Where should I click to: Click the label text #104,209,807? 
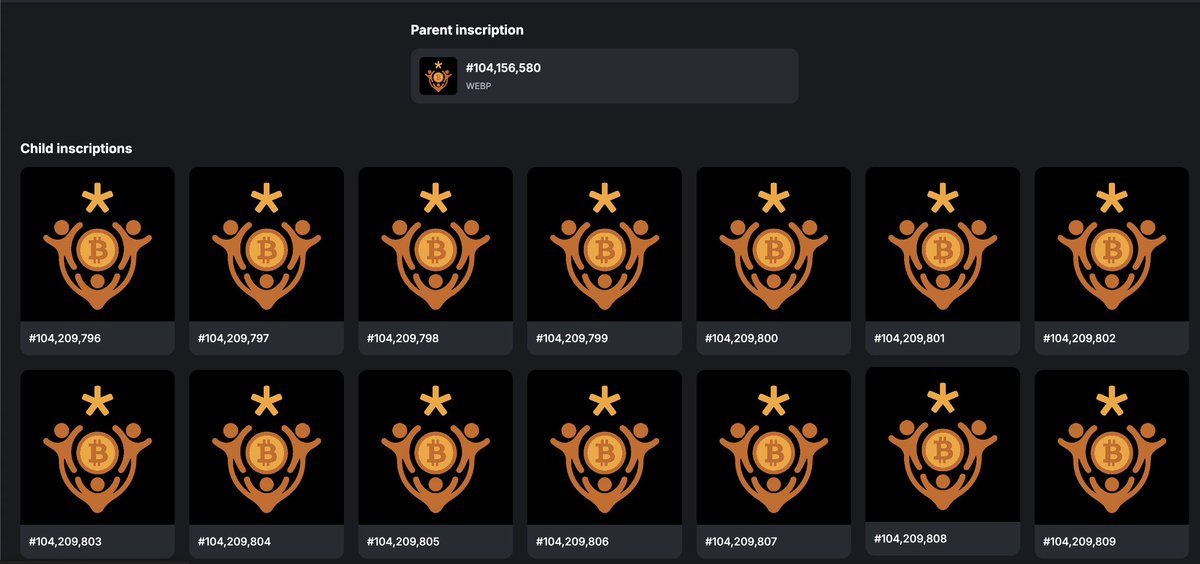point(741,541)
